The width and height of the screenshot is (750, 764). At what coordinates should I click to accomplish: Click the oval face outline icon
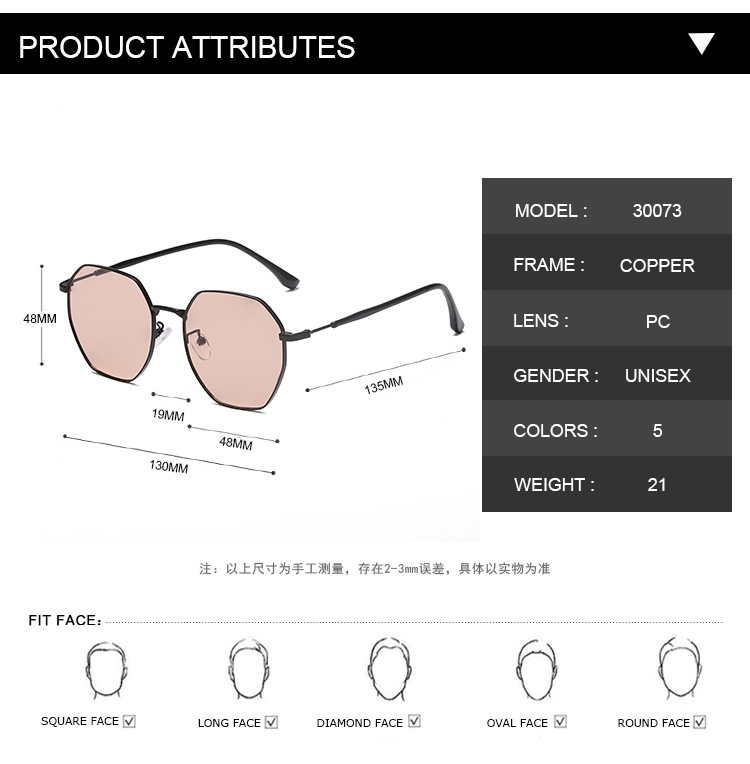pyautogui.click(x=536, y=668)
